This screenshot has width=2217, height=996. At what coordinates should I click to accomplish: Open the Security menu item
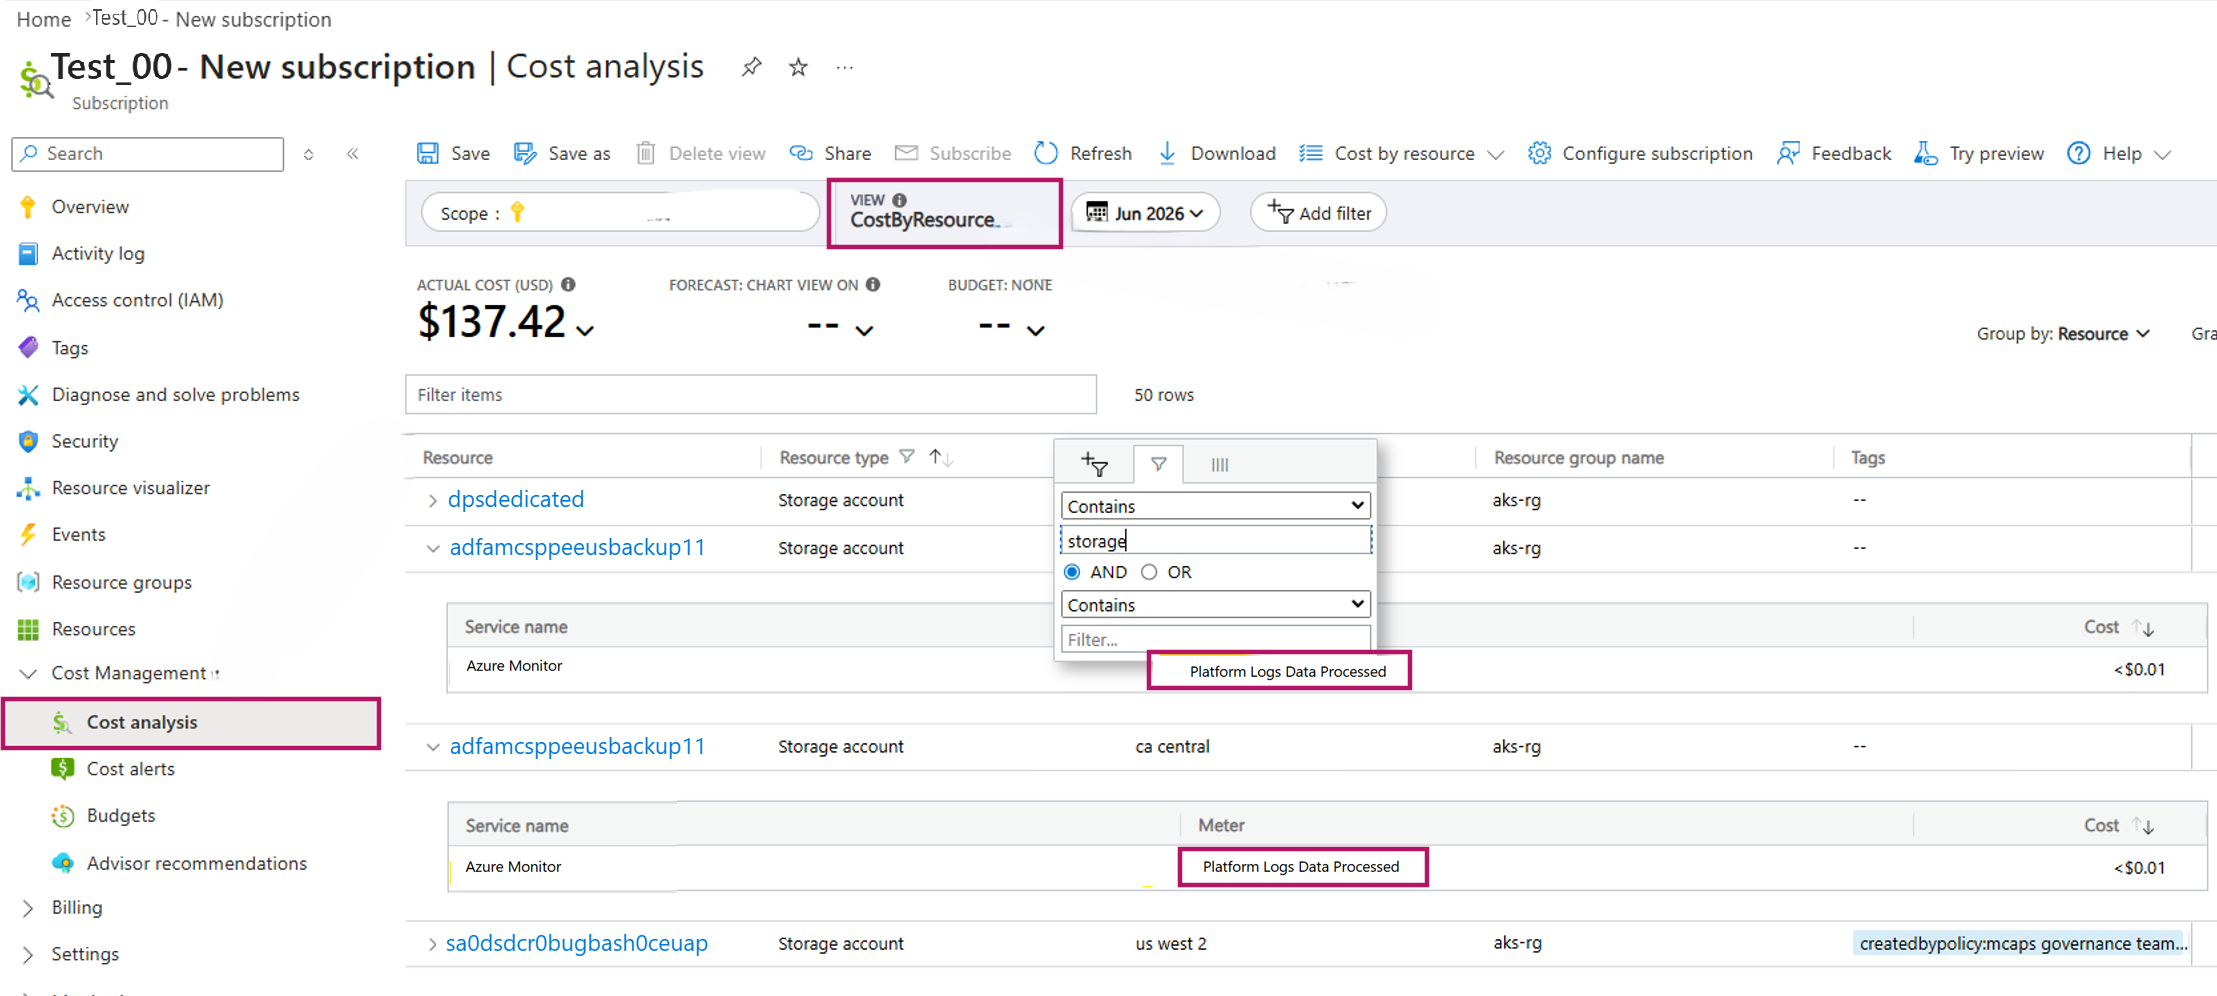(85, 441)
